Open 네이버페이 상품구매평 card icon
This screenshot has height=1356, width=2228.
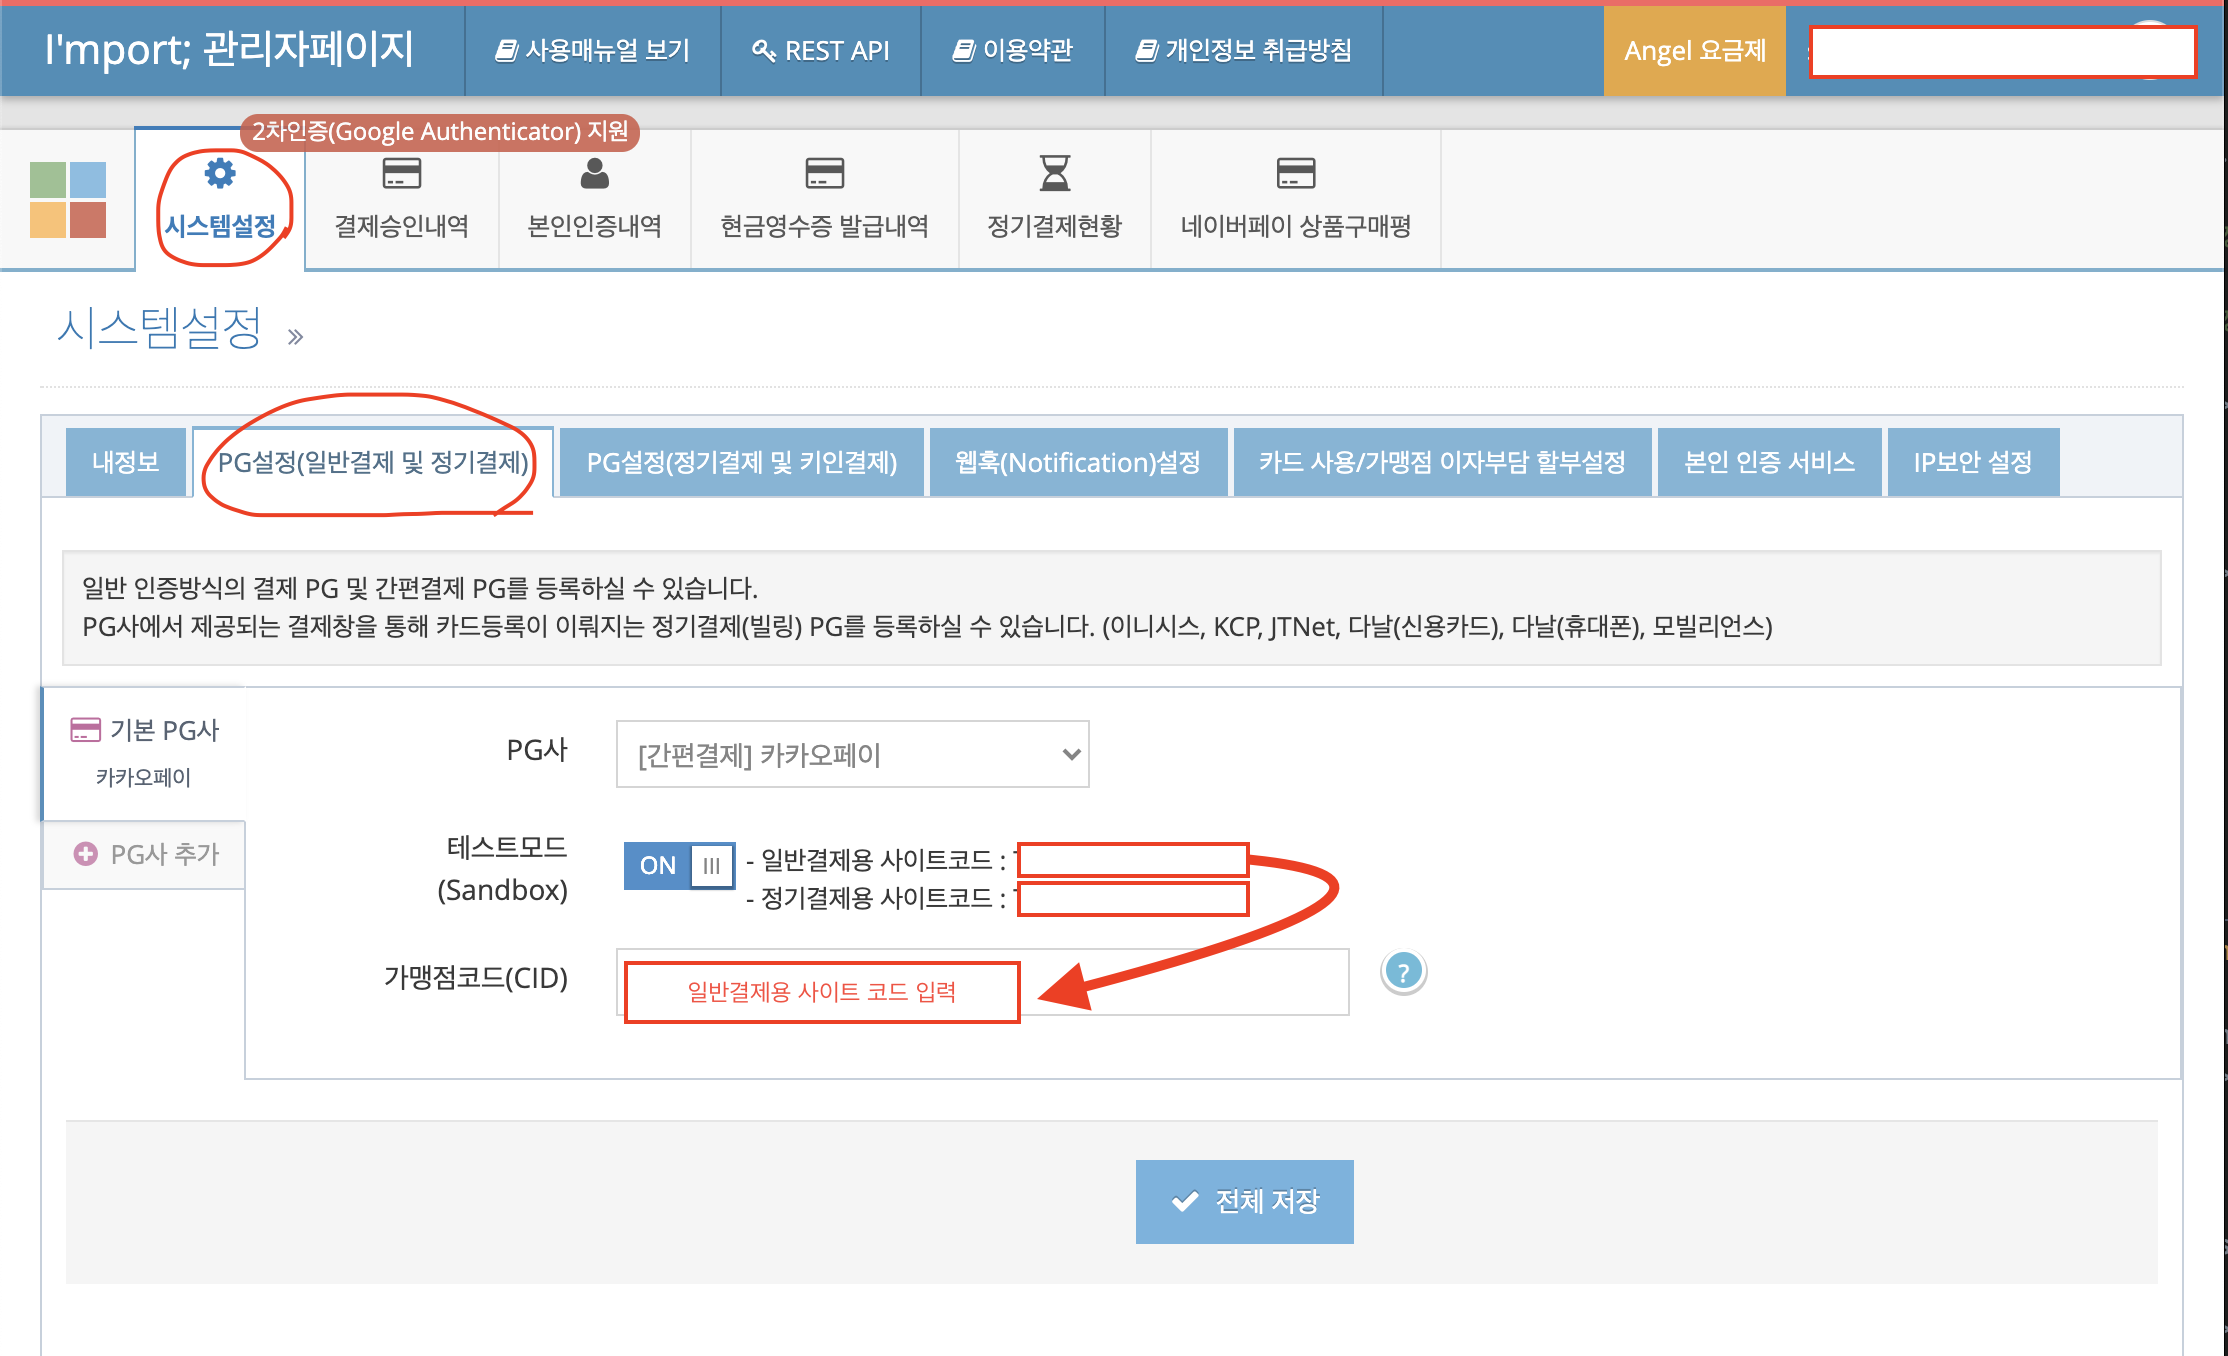1295,174
